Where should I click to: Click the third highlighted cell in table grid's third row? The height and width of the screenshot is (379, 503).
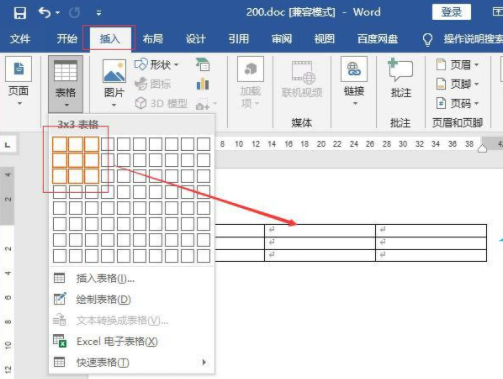92,176
